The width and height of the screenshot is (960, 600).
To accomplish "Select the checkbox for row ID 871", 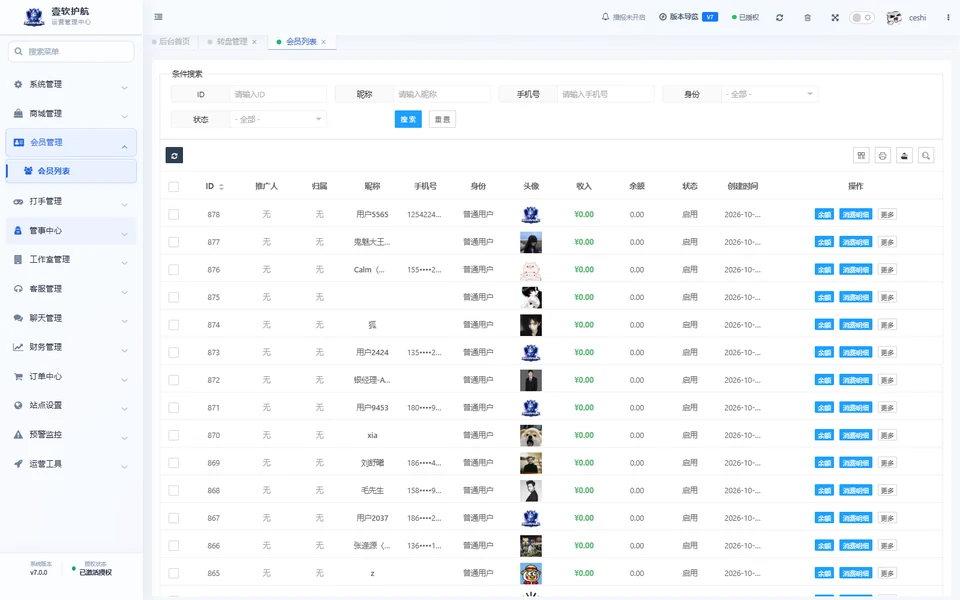I will click(174, 407).
